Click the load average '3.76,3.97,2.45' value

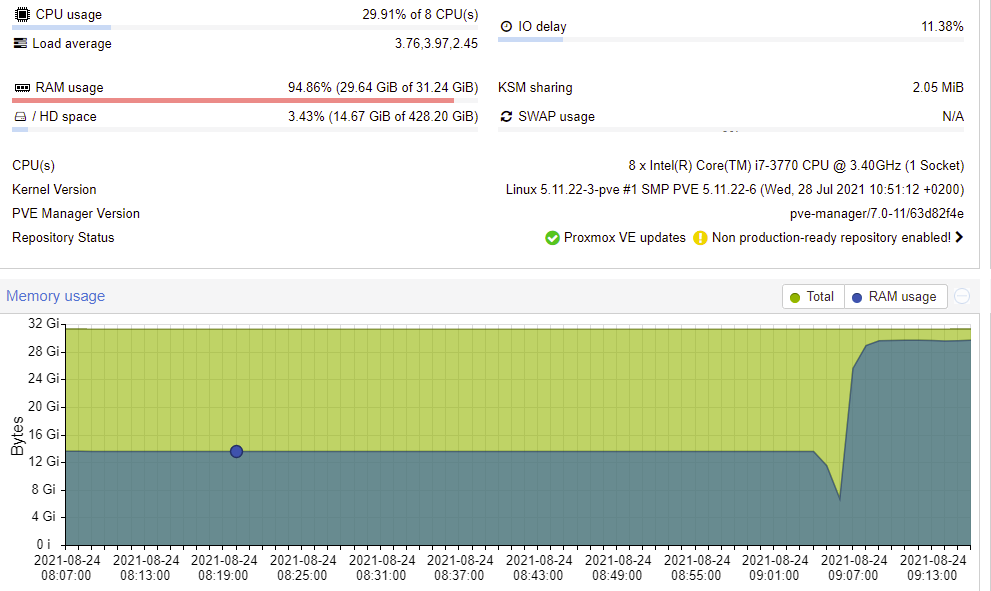[436, 44]
